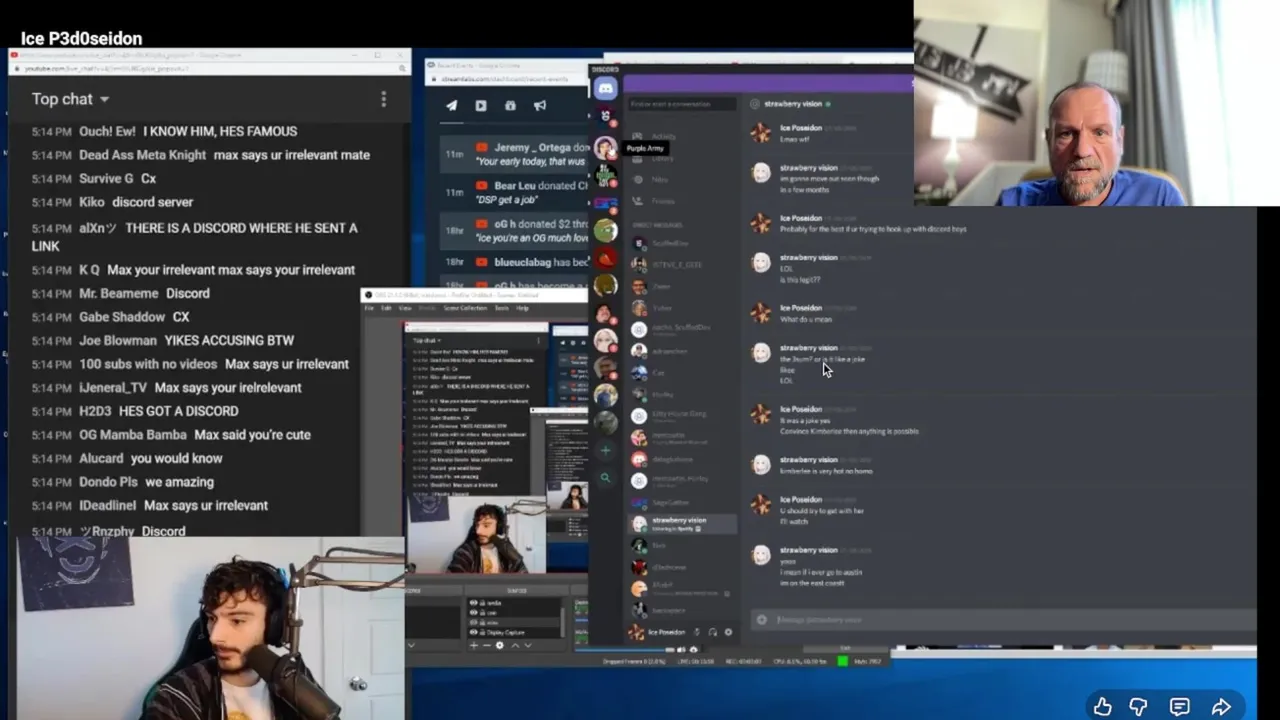The image size is (1280, 720).
Task: Open the server icon directly below Discord home
Action: coord(605,116)
